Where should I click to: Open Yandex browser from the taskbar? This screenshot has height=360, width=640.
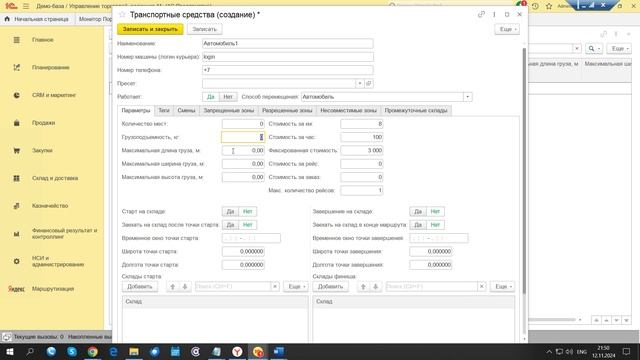(x=237, y=351)
